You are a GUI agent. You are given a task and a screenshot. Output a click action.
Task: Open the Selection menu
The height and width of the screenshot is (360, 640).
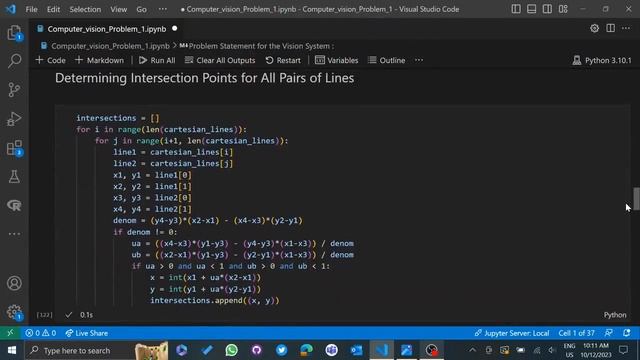(x=85, y=9)
